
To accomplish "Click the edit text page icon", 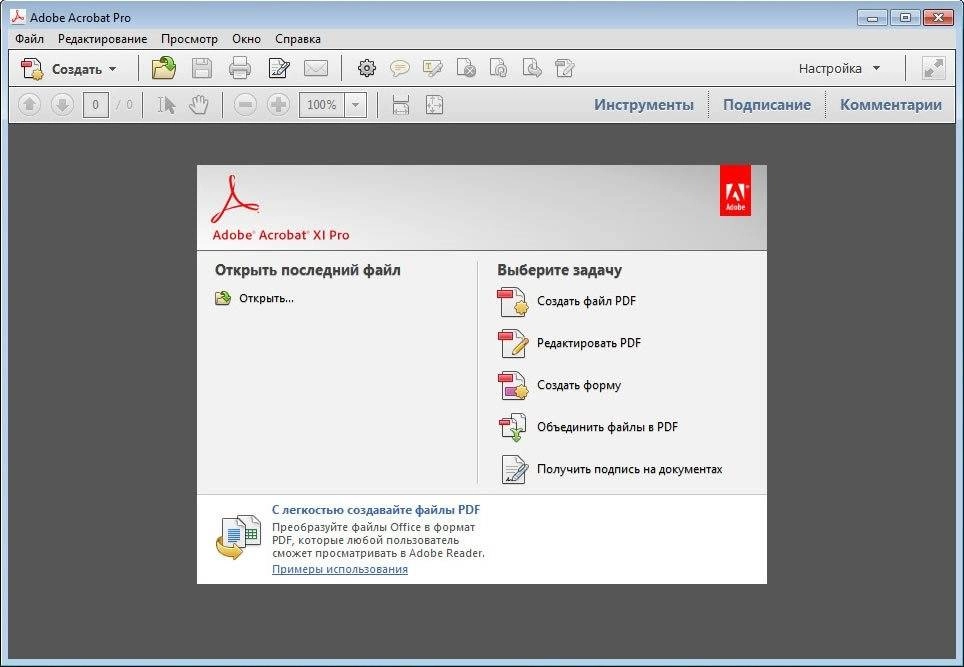I will 564,68.
